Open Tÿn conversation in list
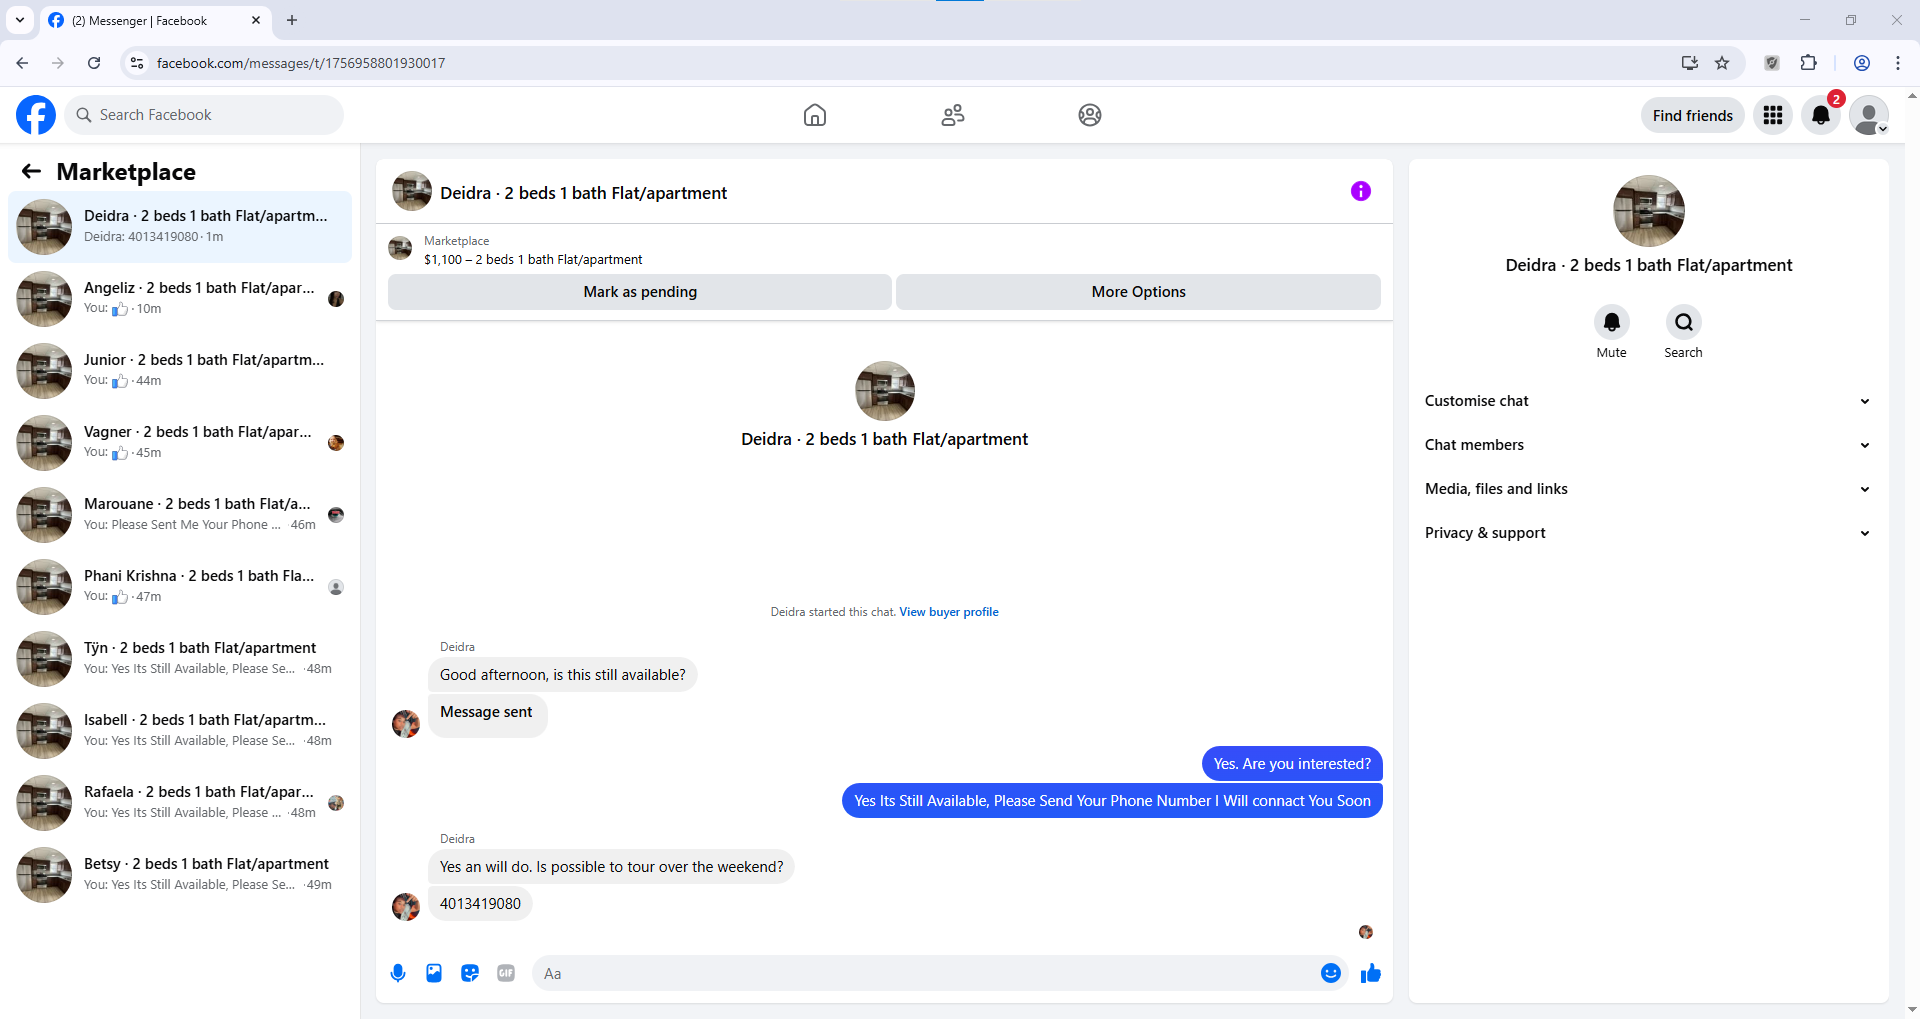Screen dimensions: 1920x1019 point(180,659)
